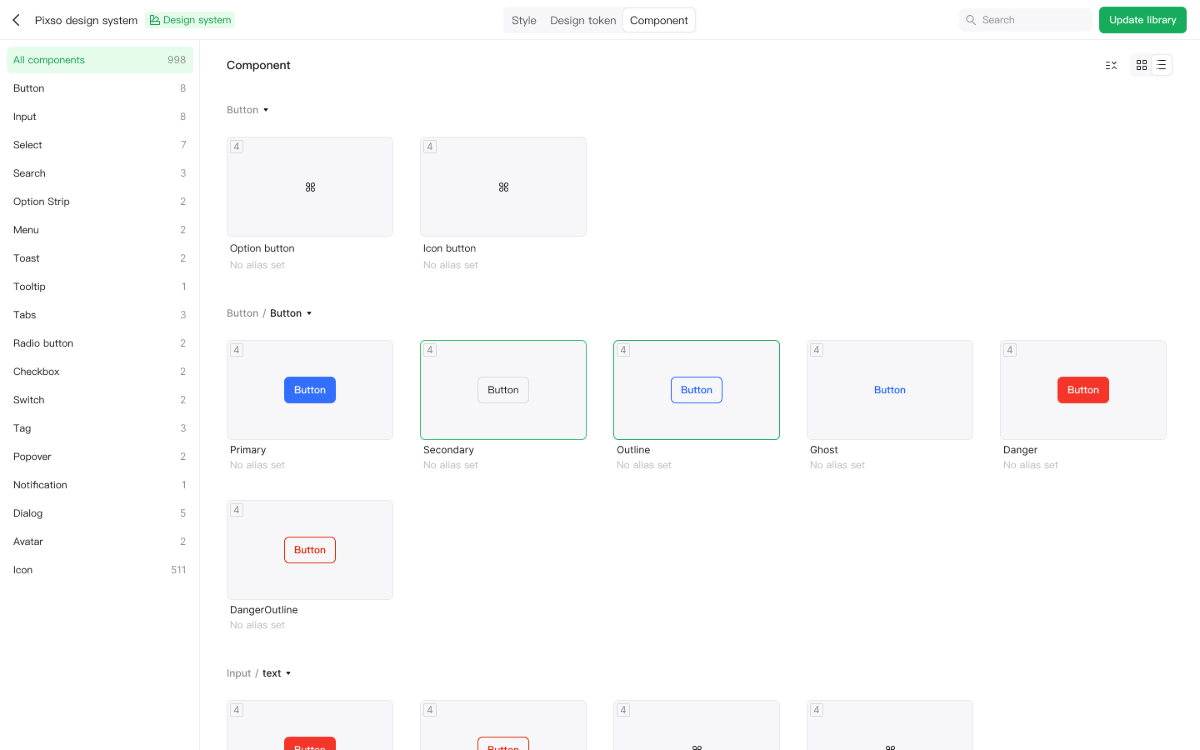
Task: Open the Toast category
Action: click(x=100, y=258)
